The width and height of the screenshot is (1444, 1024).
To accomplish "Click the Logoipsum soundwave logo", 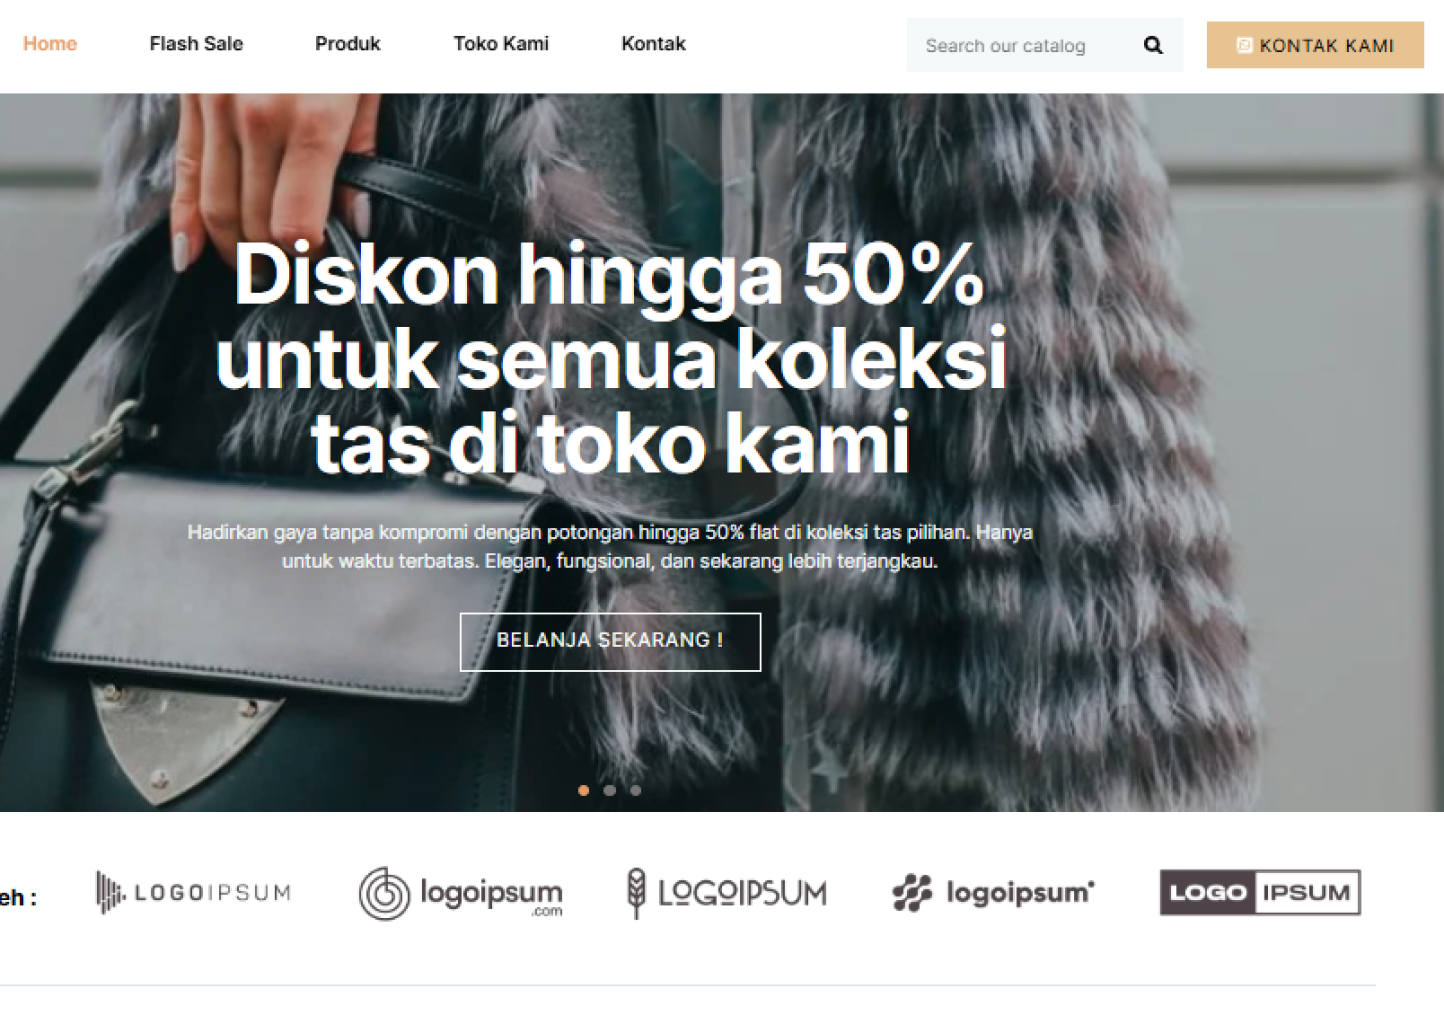I will pos(193,892).
